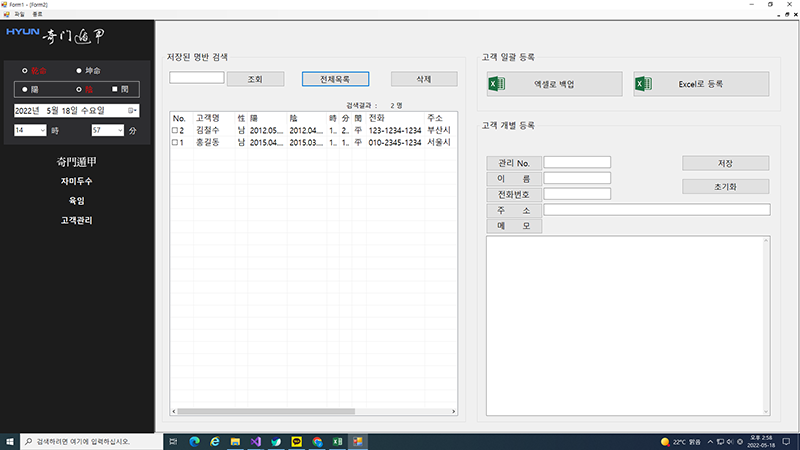Check the box for customer 김철수

(175, 131)
